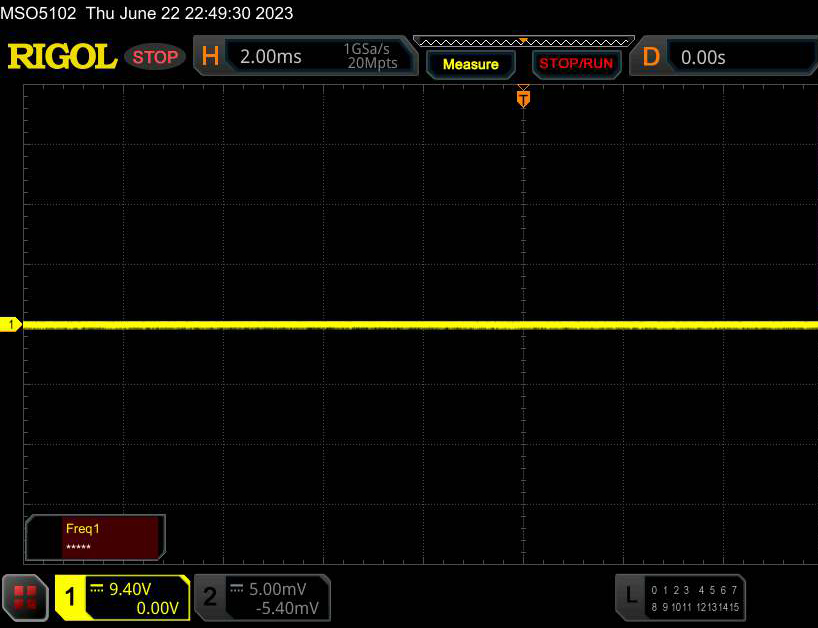Click the orange T trigger position marker
818x628 pixels.
522,98
